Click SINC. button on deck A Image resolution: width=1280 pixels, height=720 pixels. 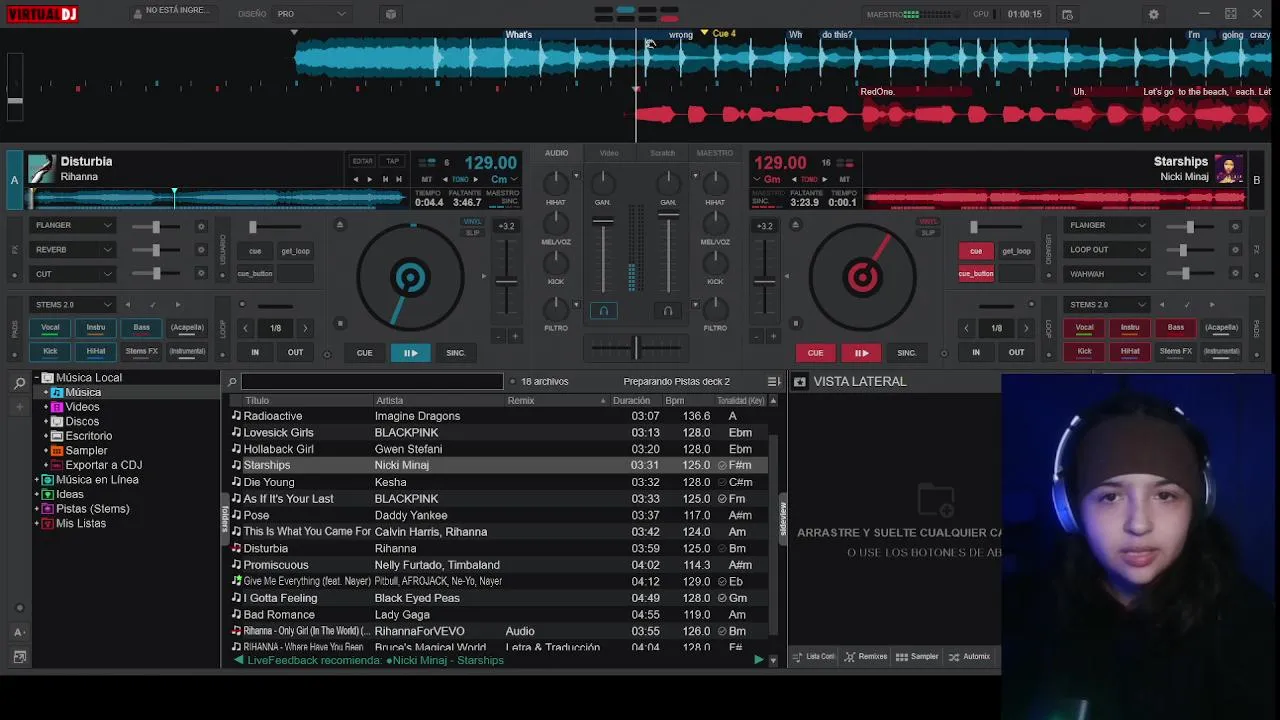point(456,353)
